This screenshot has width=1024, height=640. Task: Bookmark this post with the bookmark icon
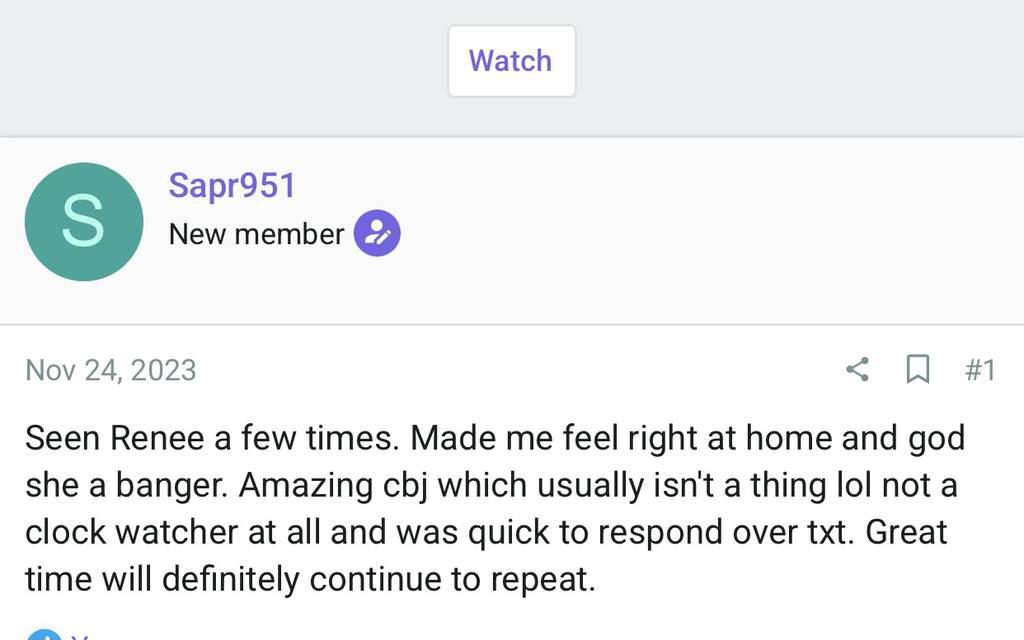tap(917, 370)
